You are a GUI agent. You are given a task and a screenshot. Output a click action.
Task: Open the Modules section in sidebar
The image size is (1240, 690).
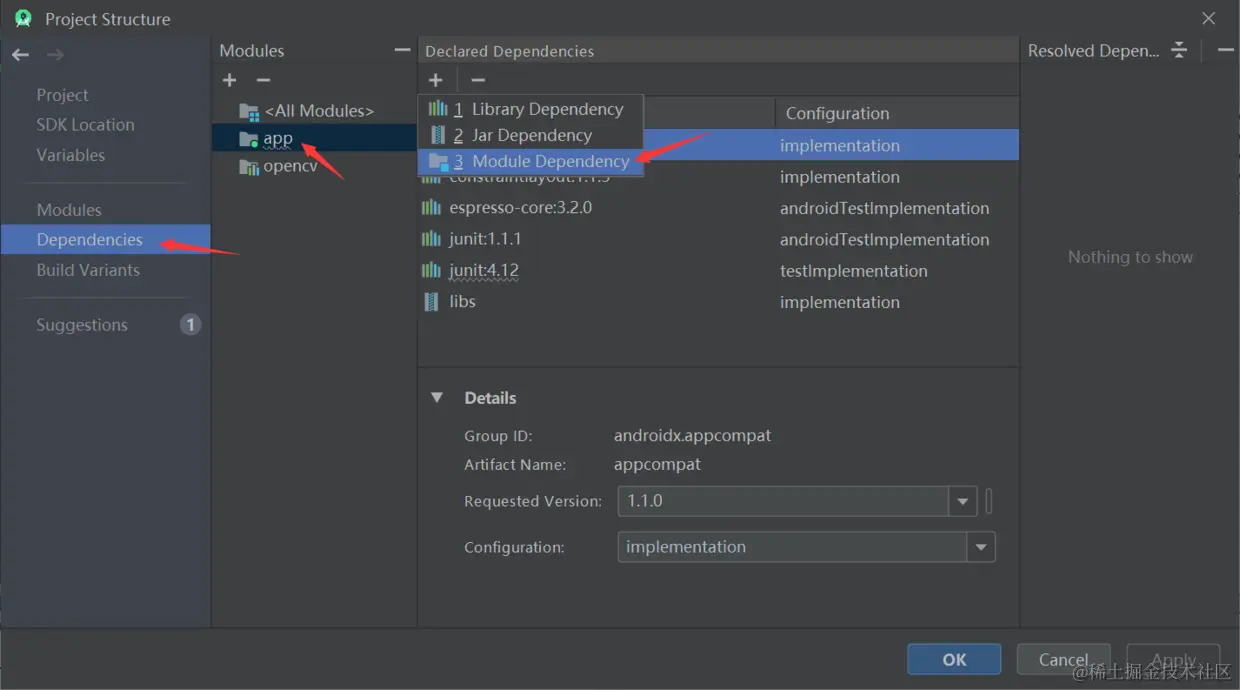tap(69, 210)
